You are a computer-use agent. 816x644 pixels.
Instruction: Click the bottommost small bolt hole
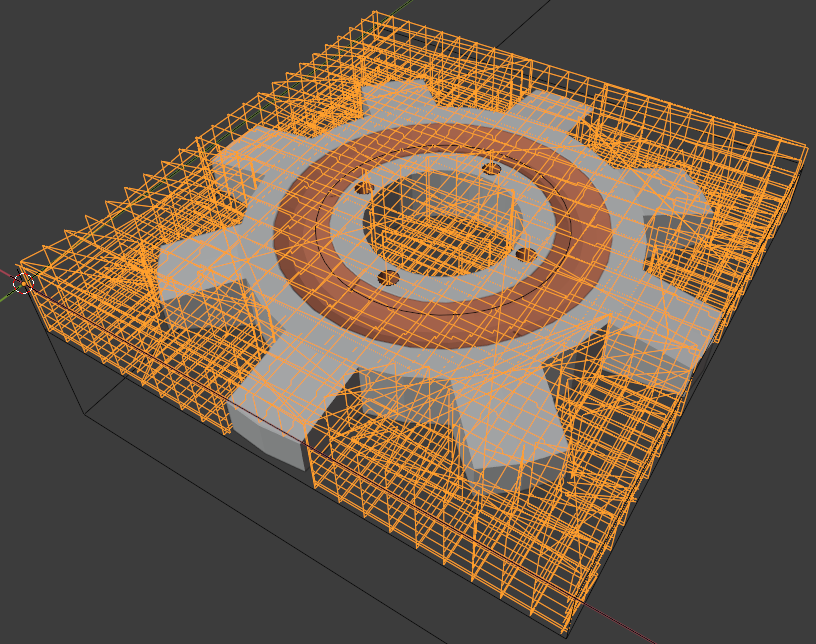389,276
